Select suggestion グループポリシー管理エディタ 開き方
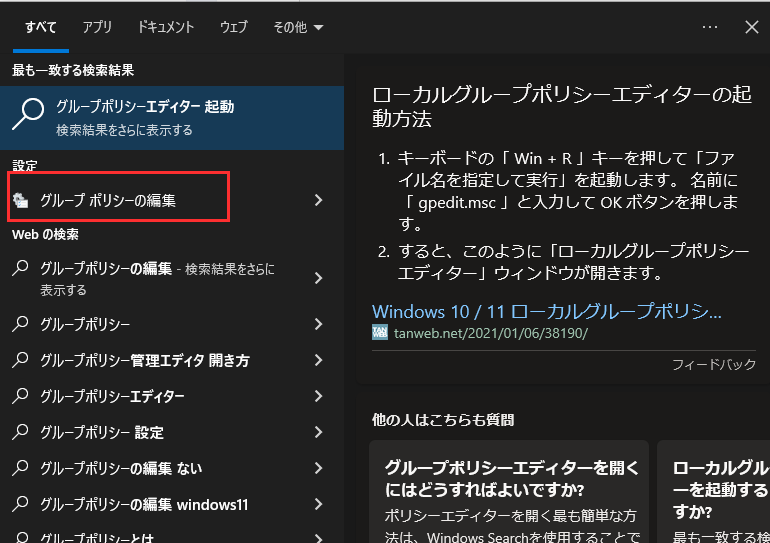The height and width of the screenshot is (543, 770). pyautogui.click(x=172, y=360)
